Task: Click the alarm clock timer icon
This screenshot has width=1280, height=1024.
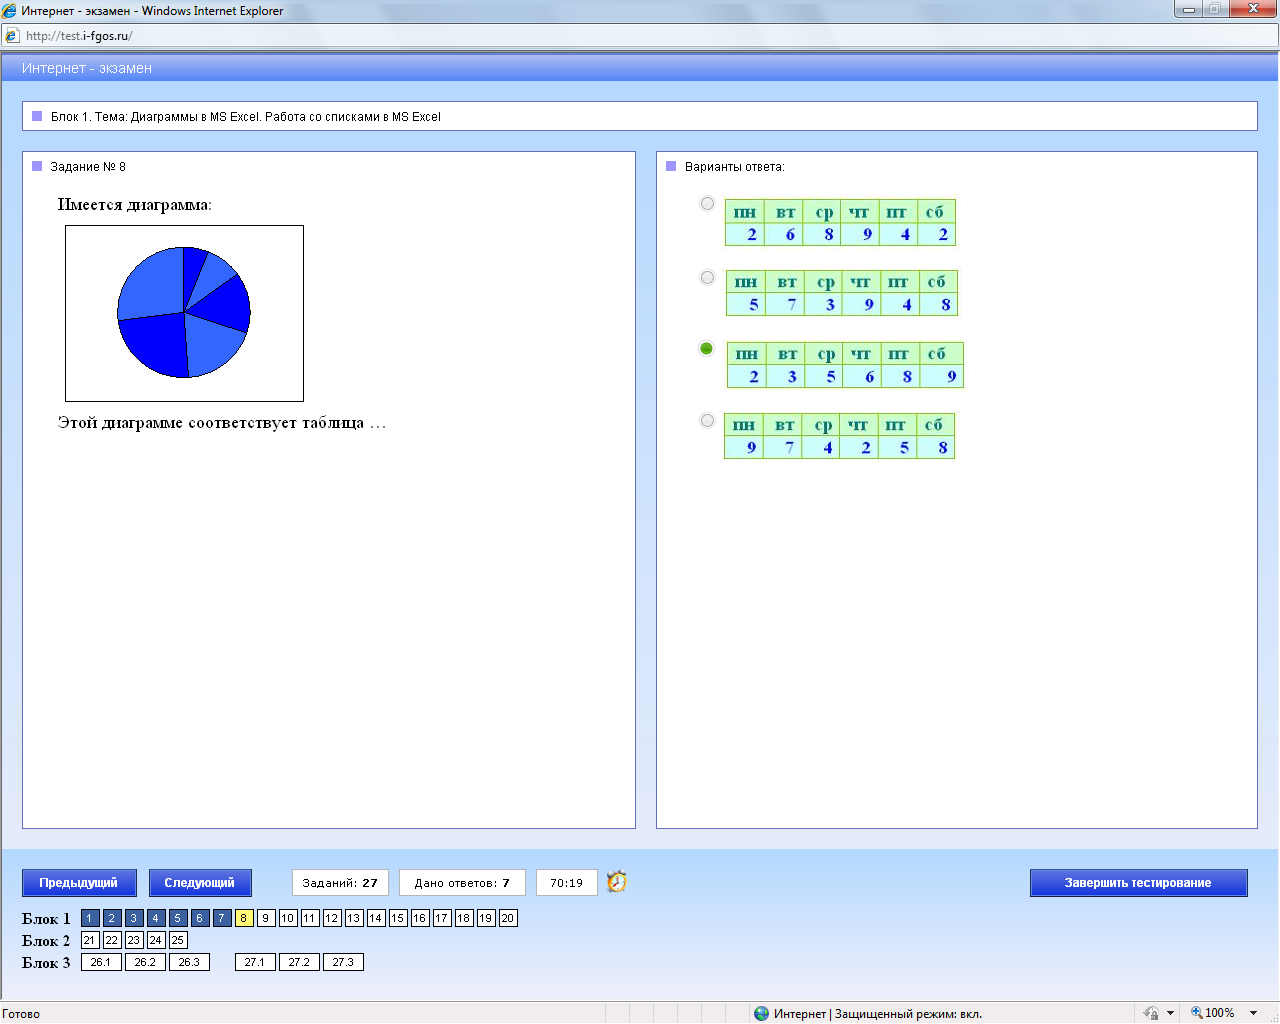Action: click(x=617, y=881)
